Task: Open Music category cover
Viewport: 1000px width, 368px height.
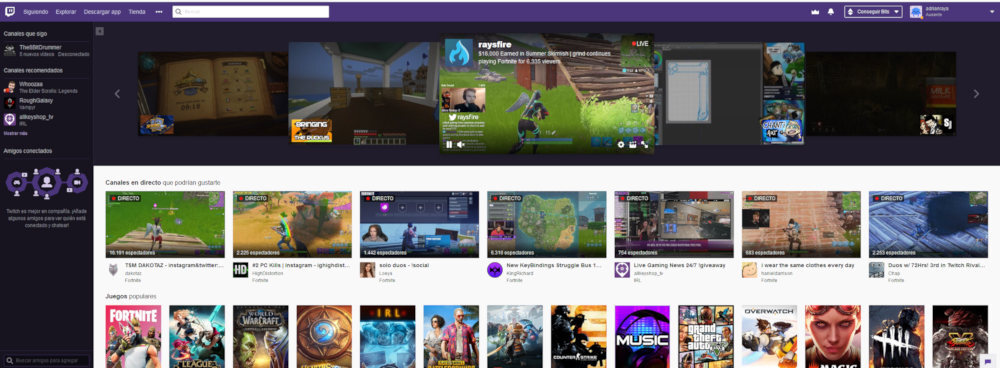Action: click(642, 337)
